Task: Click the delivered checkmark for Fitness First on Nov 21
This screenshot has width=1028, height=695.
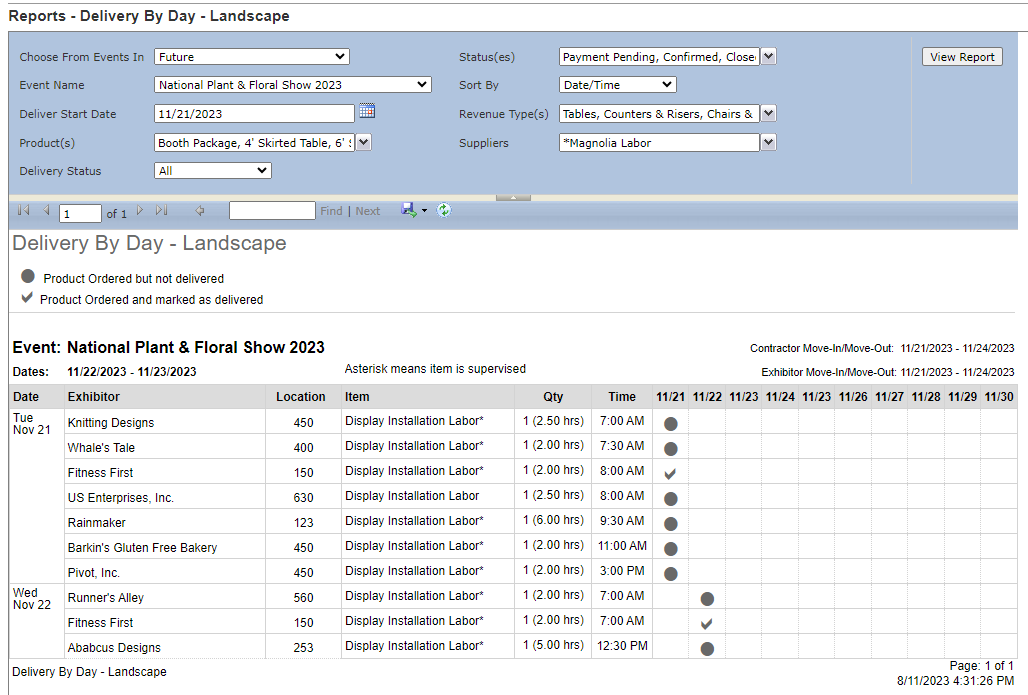Action: coord(670,471)
